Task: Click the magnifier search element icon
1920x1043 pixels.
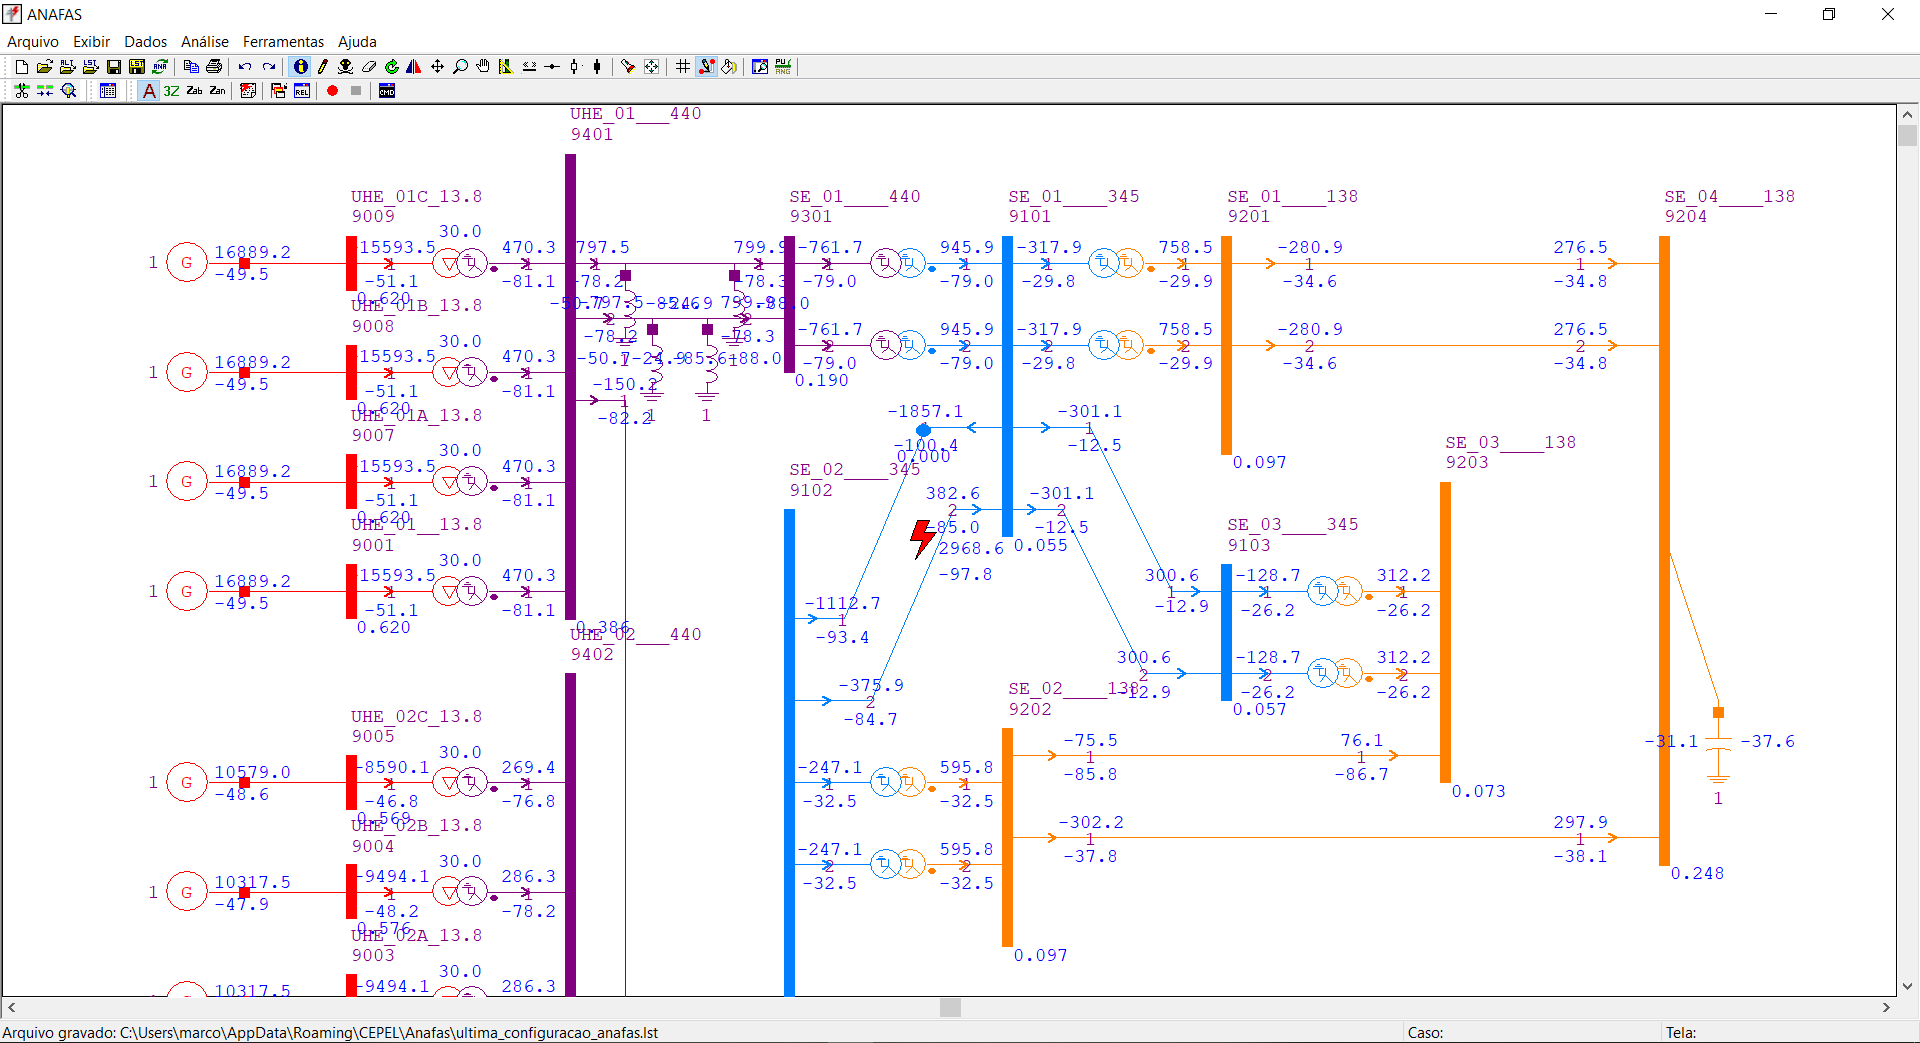Action: tap(68, 91)
